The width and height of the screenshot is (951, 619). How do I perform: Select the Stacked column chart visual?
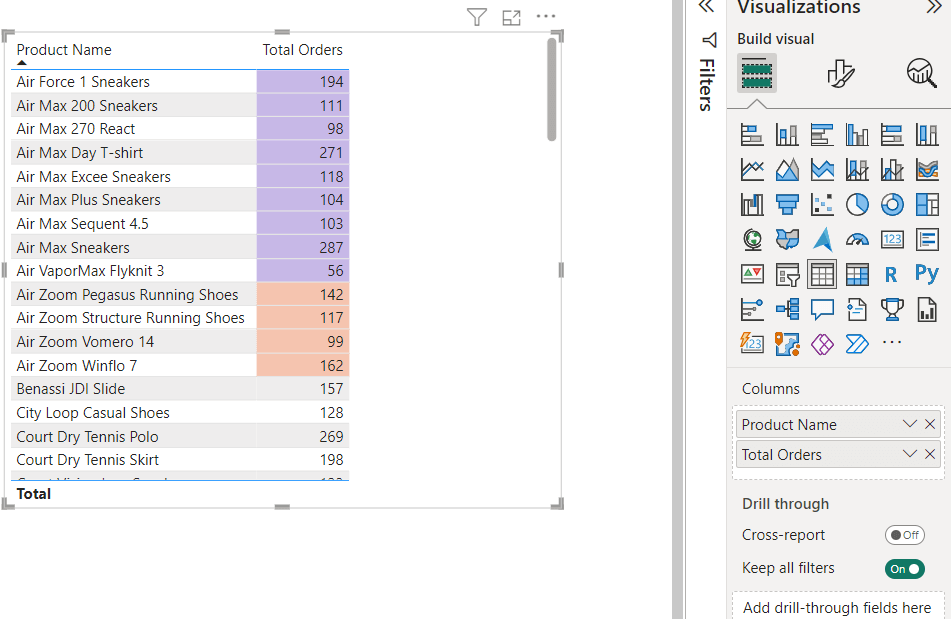[x=787, y=135]
